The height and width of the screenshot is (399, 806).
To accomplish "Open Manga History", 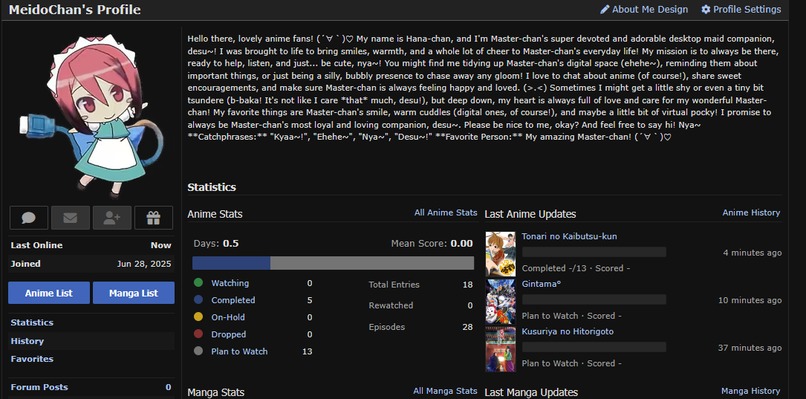I will [x=750, y=391].
